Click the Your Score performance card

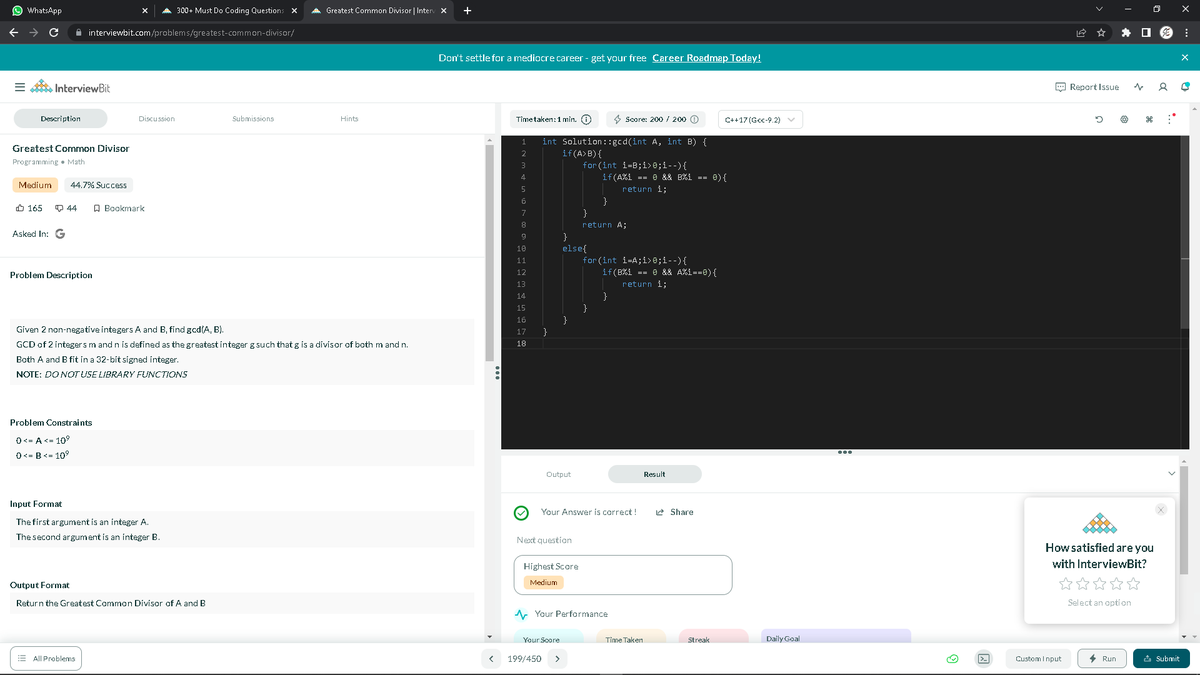pos(549,636)
